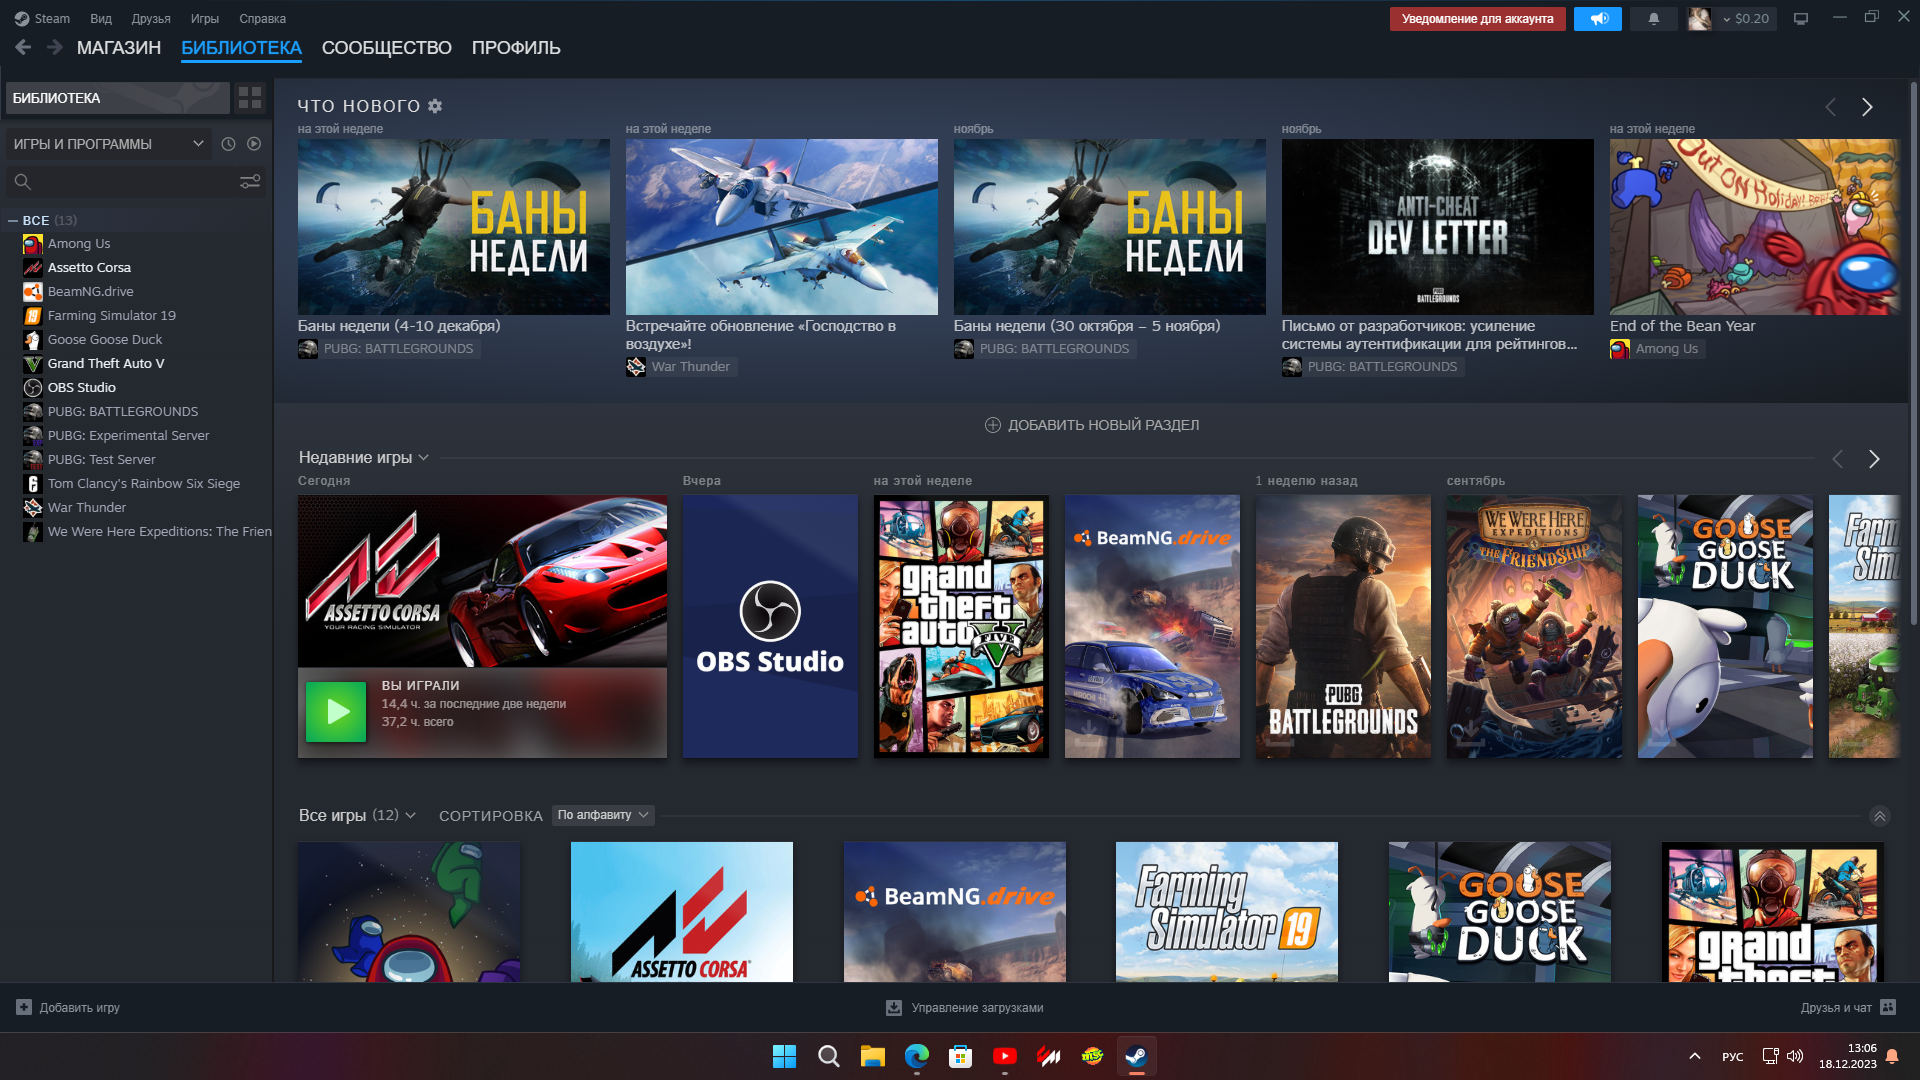Image resolution: width=1920 pixels, height=1080 pixels.
Task: Switch to the МАГАЗИН tab
Action: click(x=119, y=48)
